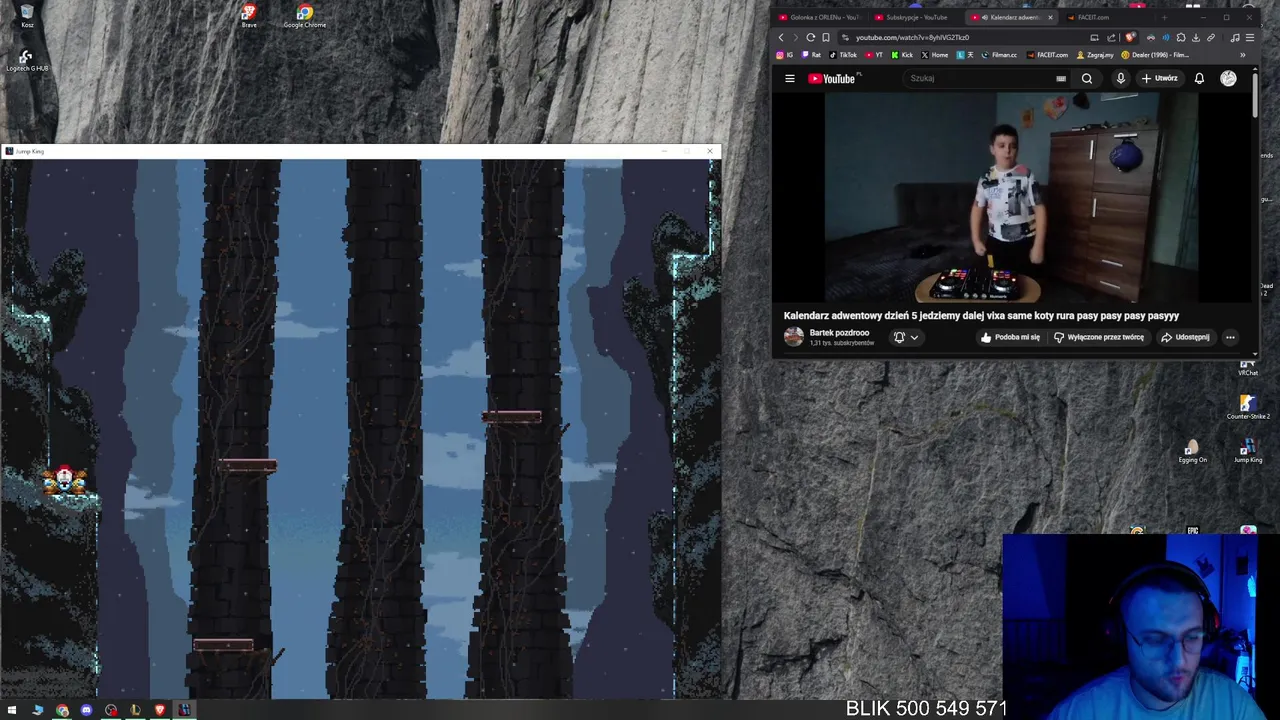This screenshot has height=720, width=1280.
Task: Open the Kick bookmark
Action: 902,55
